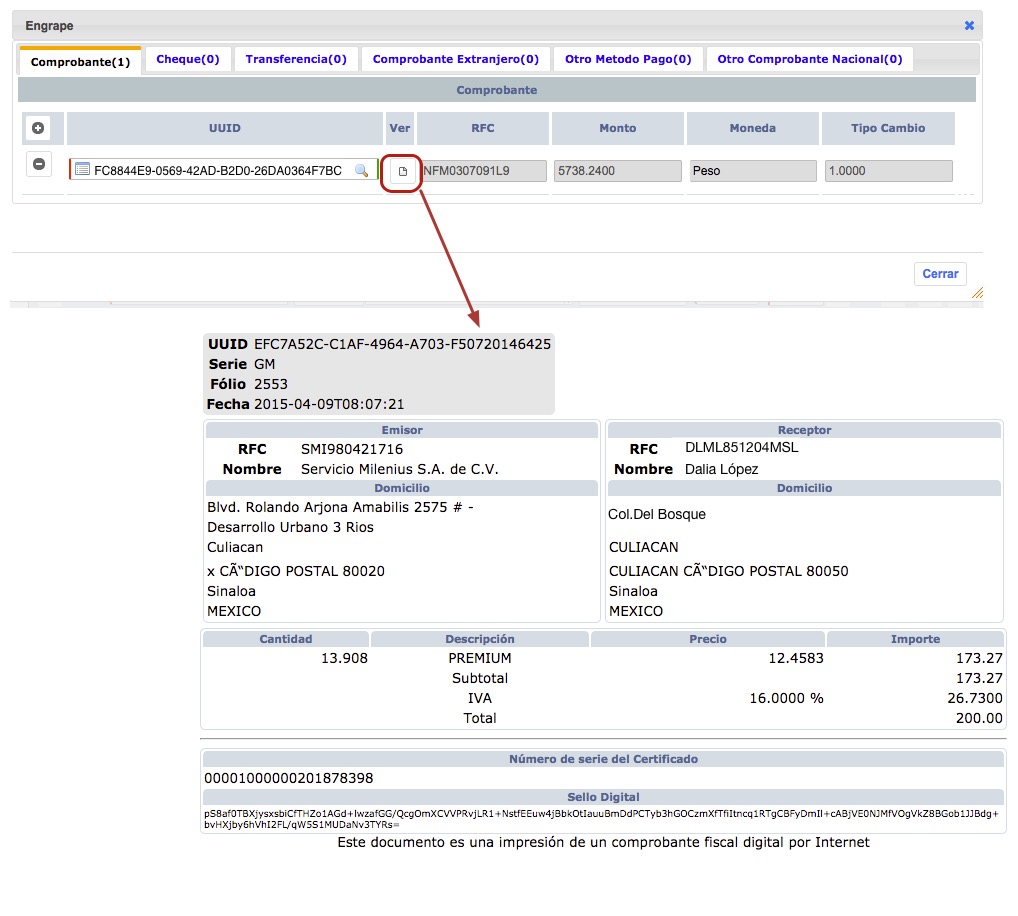Select the Comprobante(1) tab

click(80, 62)
